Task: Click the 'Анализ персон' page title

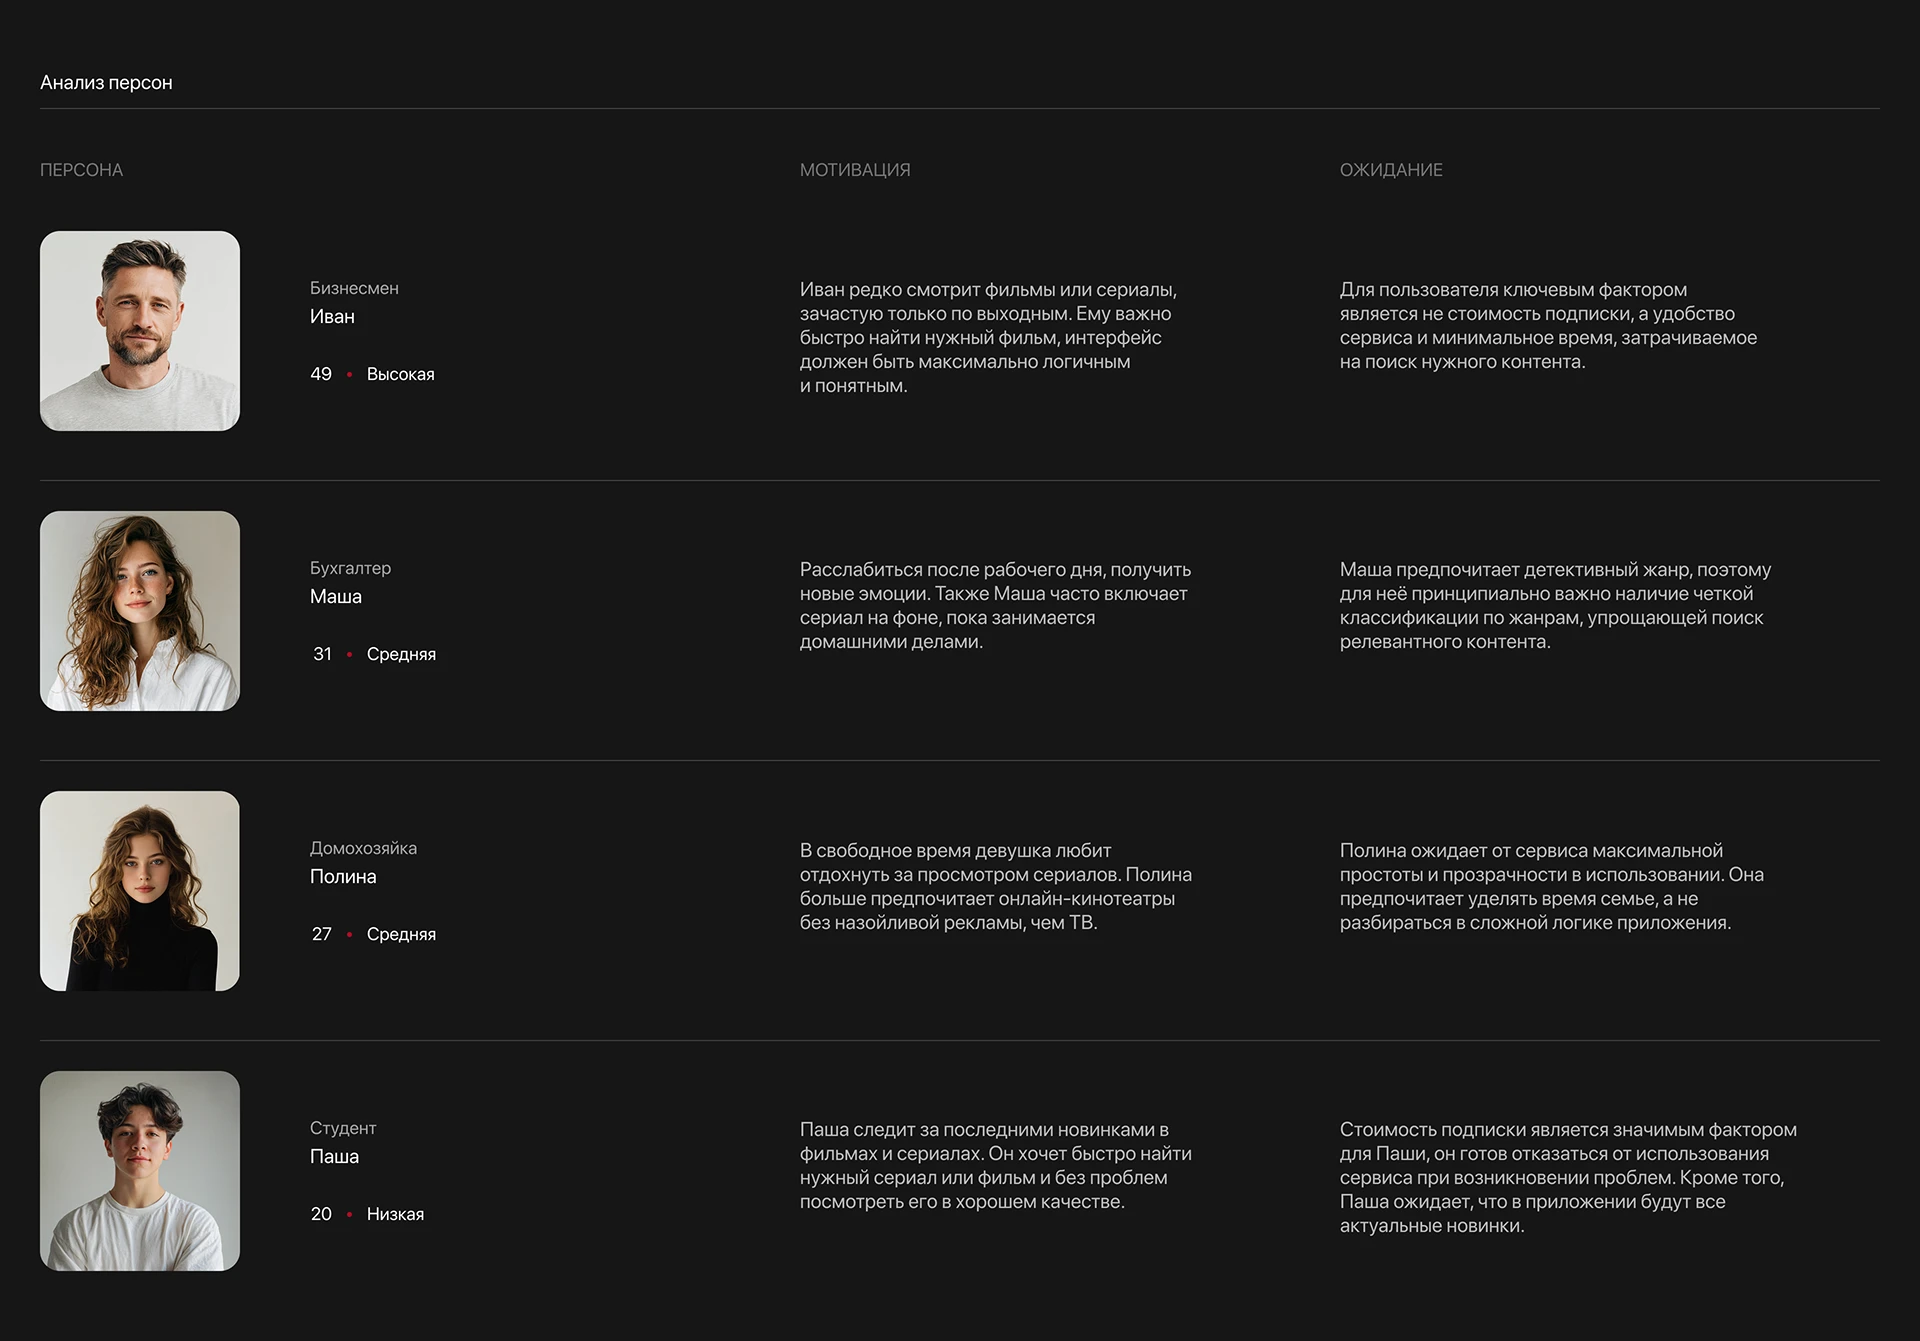Action: click(106, 83)
